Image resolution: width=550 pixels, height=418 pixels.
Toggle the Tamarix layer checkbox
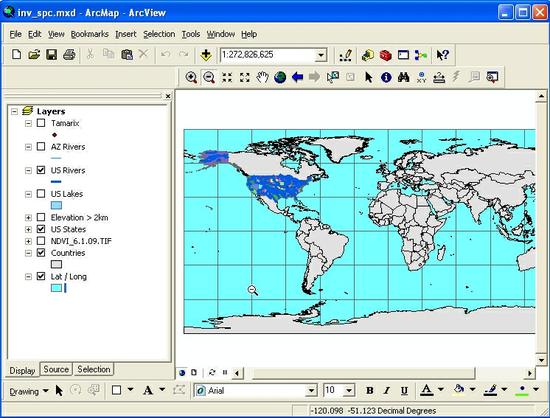(x=41, y=123)
